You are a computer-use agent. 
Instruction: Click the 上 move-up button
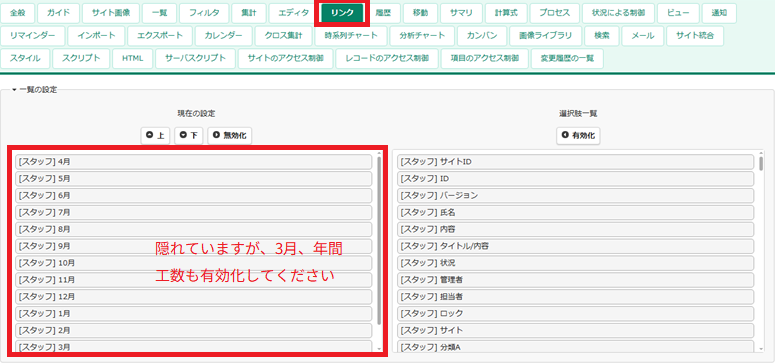click(155, 135)
